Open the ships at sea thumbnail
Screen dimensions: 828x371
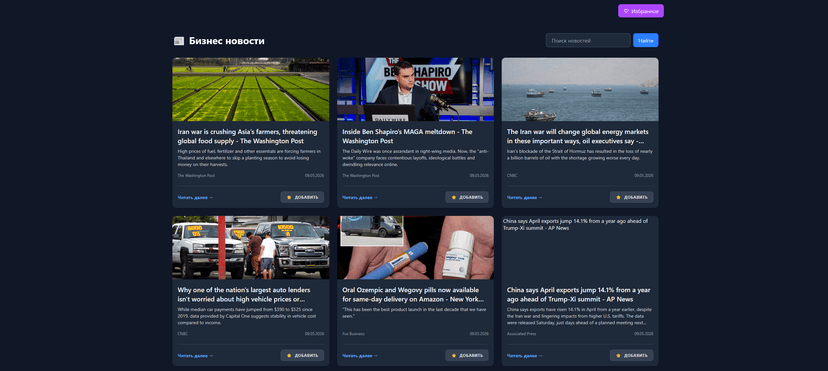pyautogui.click(x=580, y=89)
